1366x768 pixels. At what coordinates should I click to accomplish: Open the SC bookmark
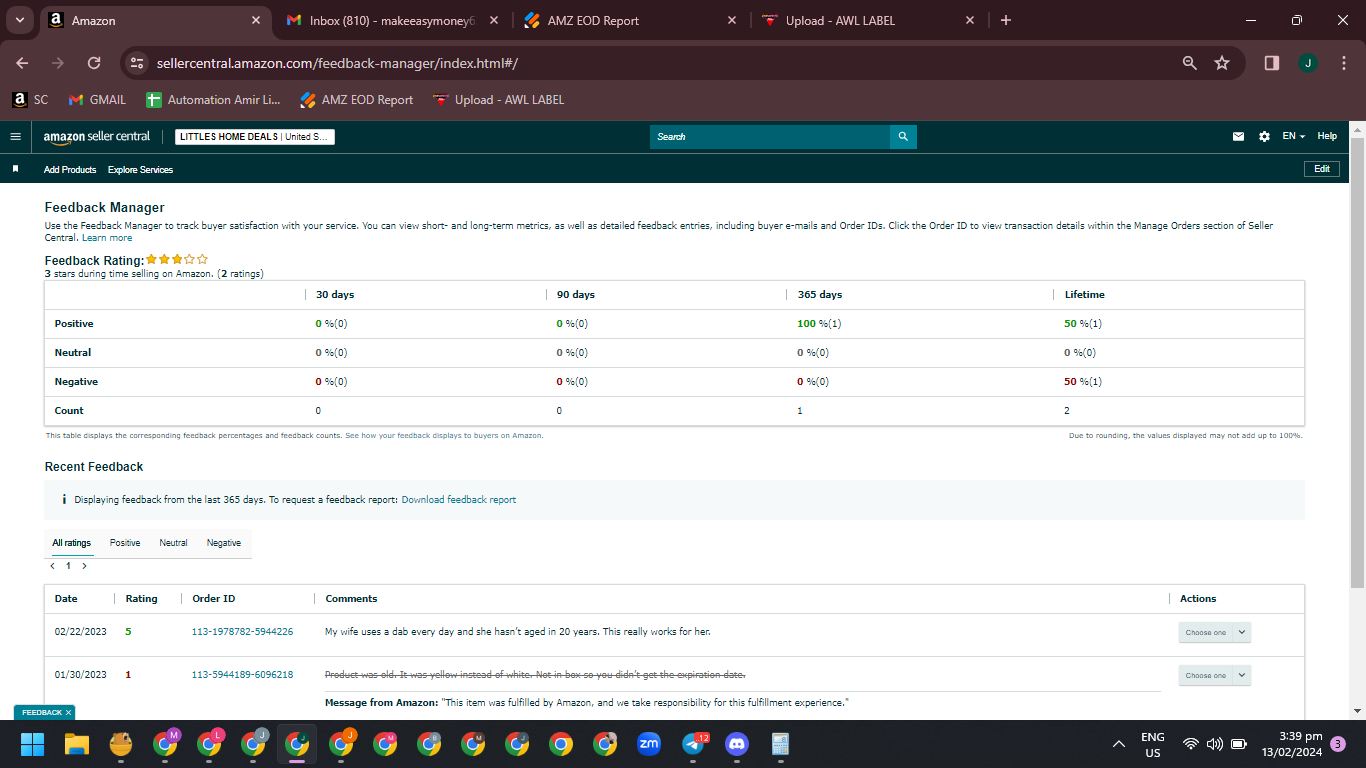30,100
